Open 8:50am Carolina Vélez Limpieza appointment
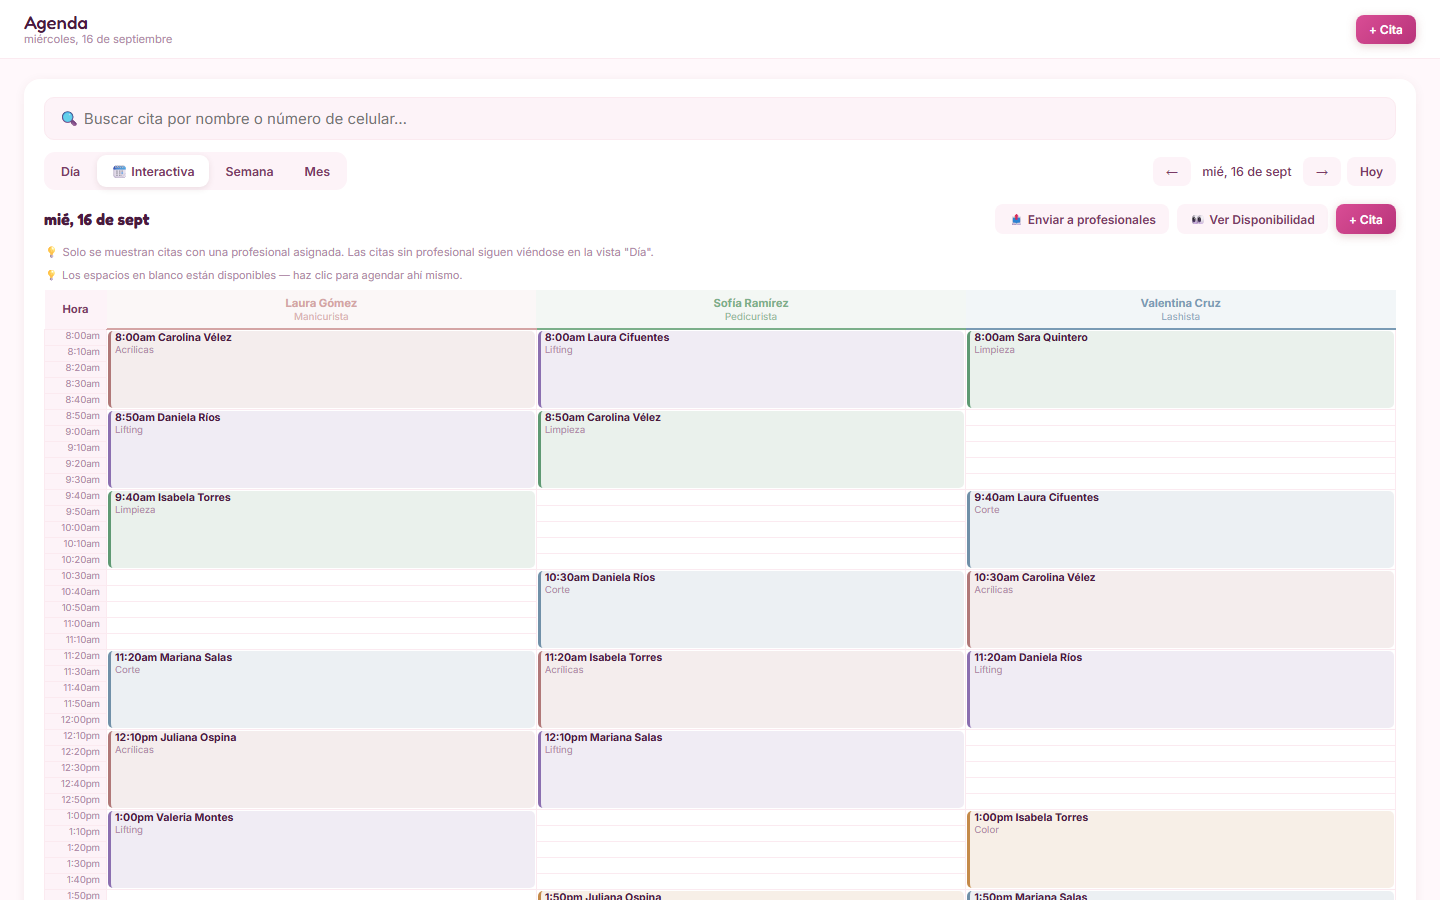Image resolution: width=1440 pixels, height=900 pixels. [x=751, y=449]
